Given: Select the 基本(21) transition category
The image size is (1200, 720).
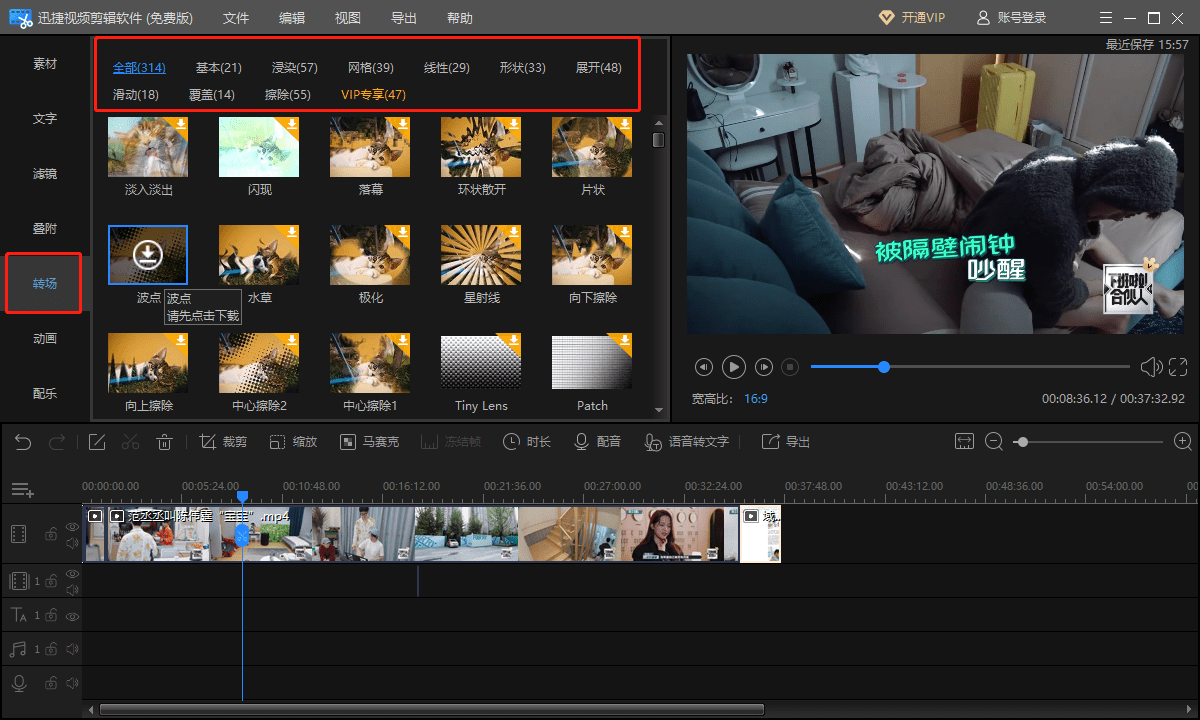Looking at the screenshot, I should click(219, 68).
